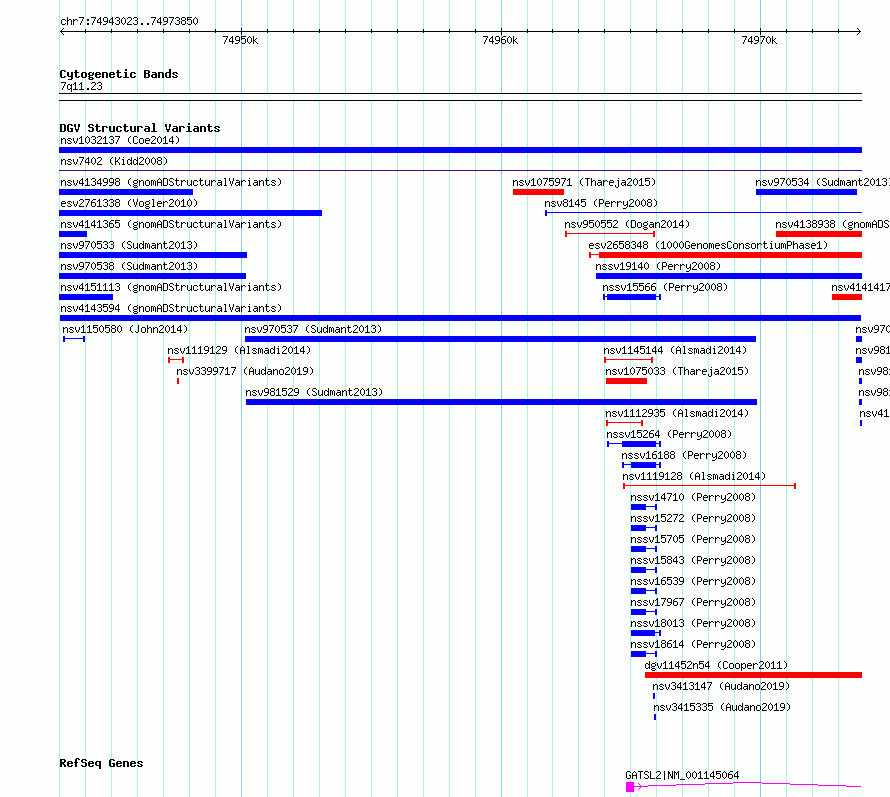Select nsv1150580 (John2014) label
Image resolution: width=890 pixels, height=797 pixels.
[x=125, y=329]
